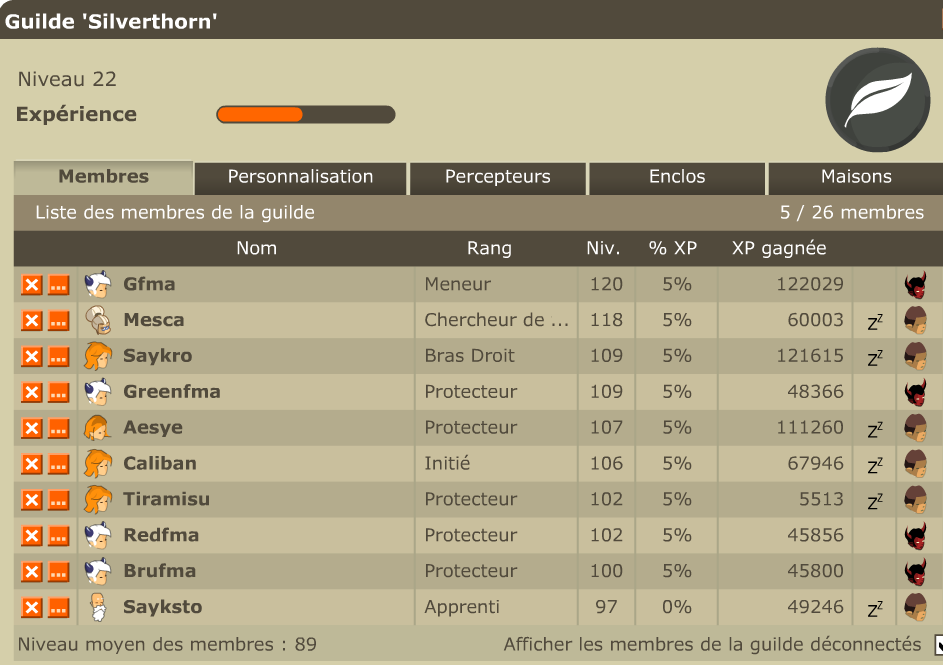Sort members by the 'XP gagnée' column header
This screenshot has width=943, height=667.
click(x=779, y=248)
